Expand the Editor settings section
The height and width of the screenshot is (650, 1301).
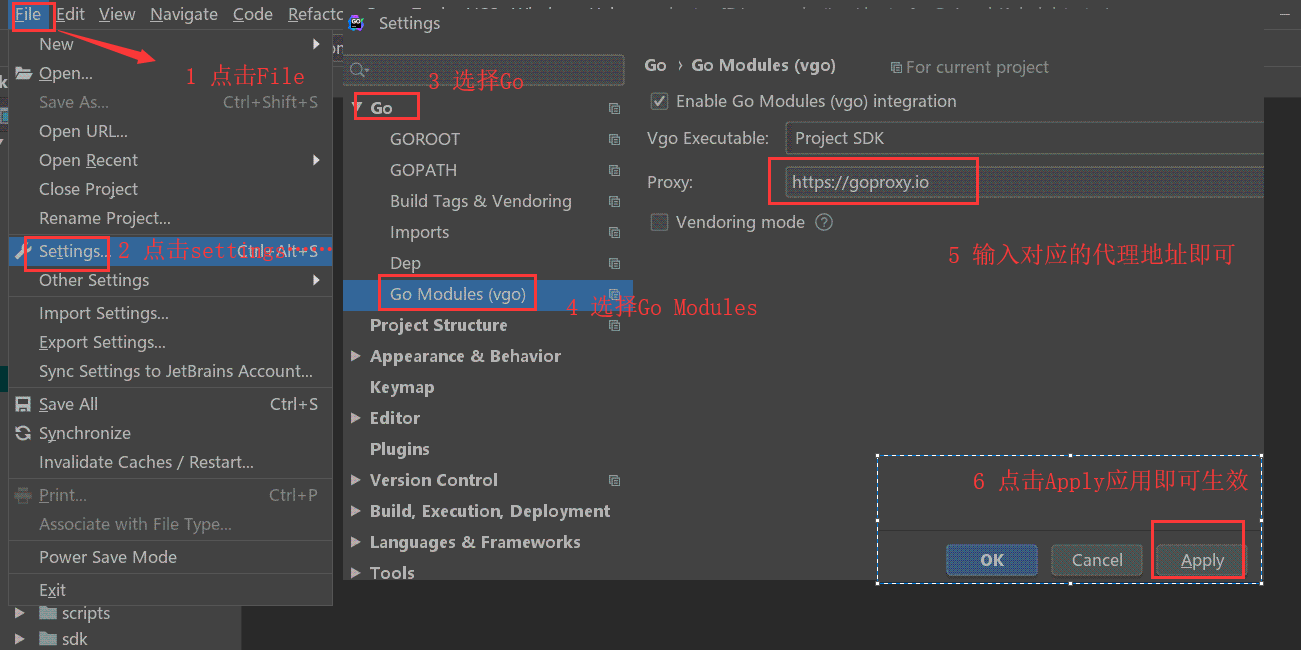tap(356, 418)
